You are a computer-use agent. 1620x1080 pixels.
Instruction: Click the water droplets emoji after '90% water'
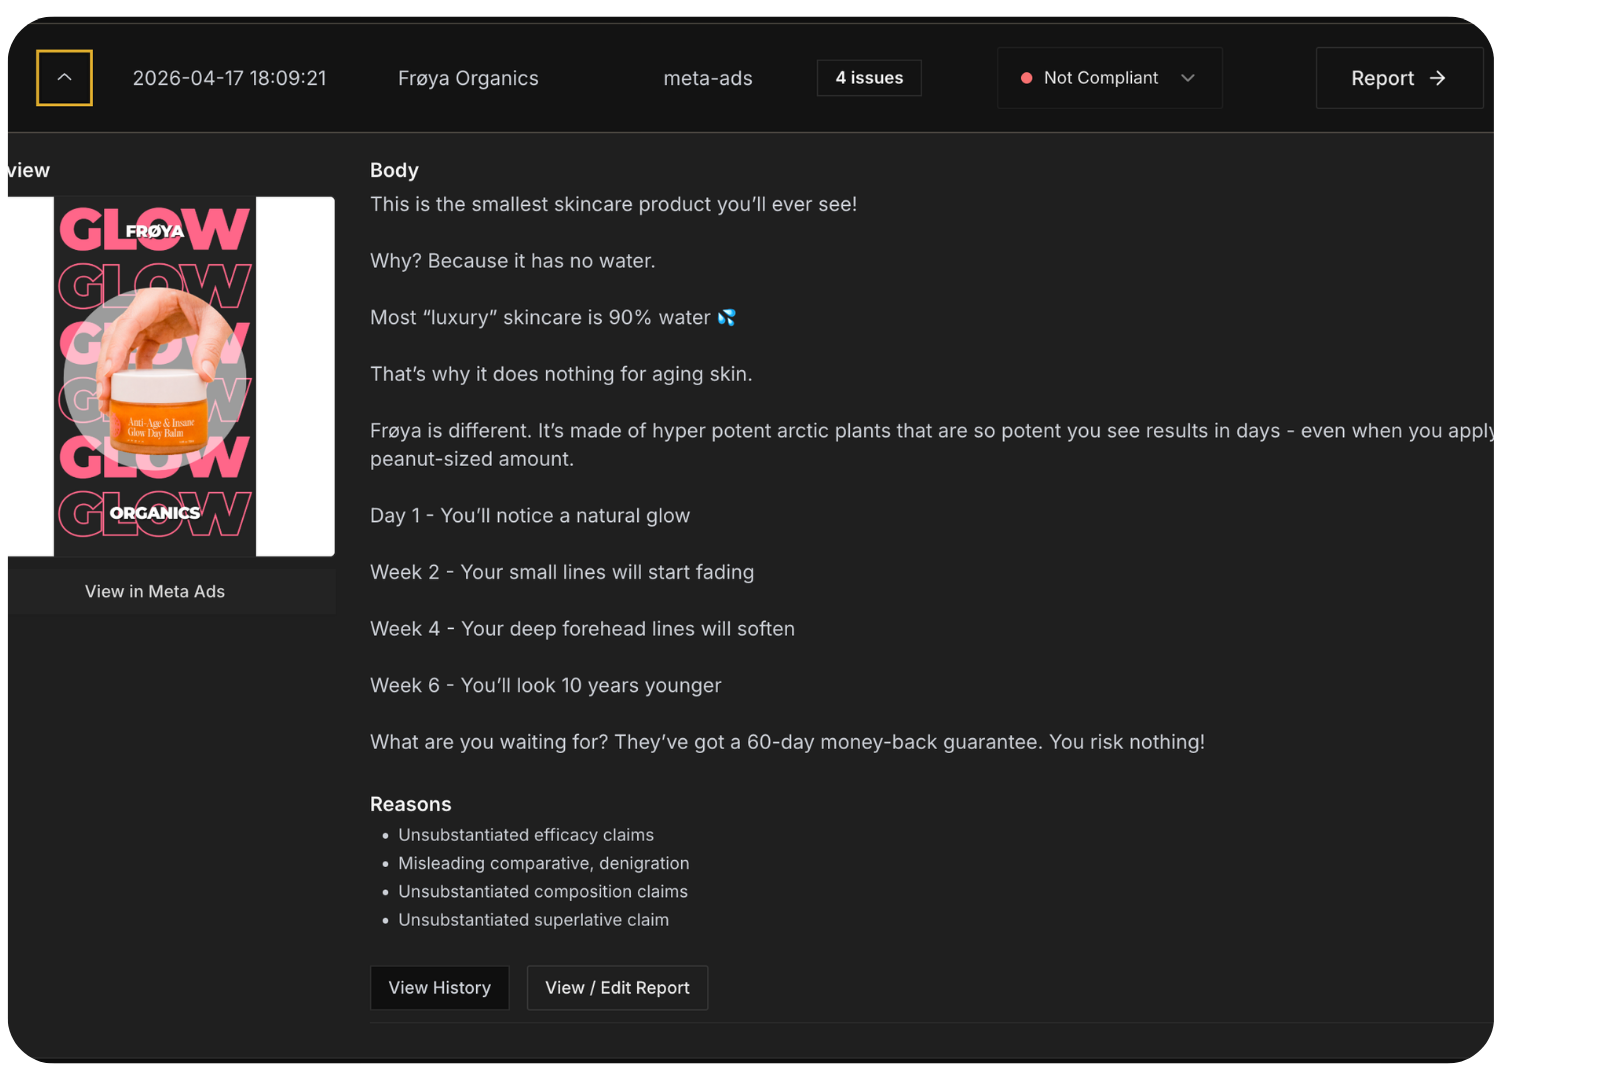point(727,317)
